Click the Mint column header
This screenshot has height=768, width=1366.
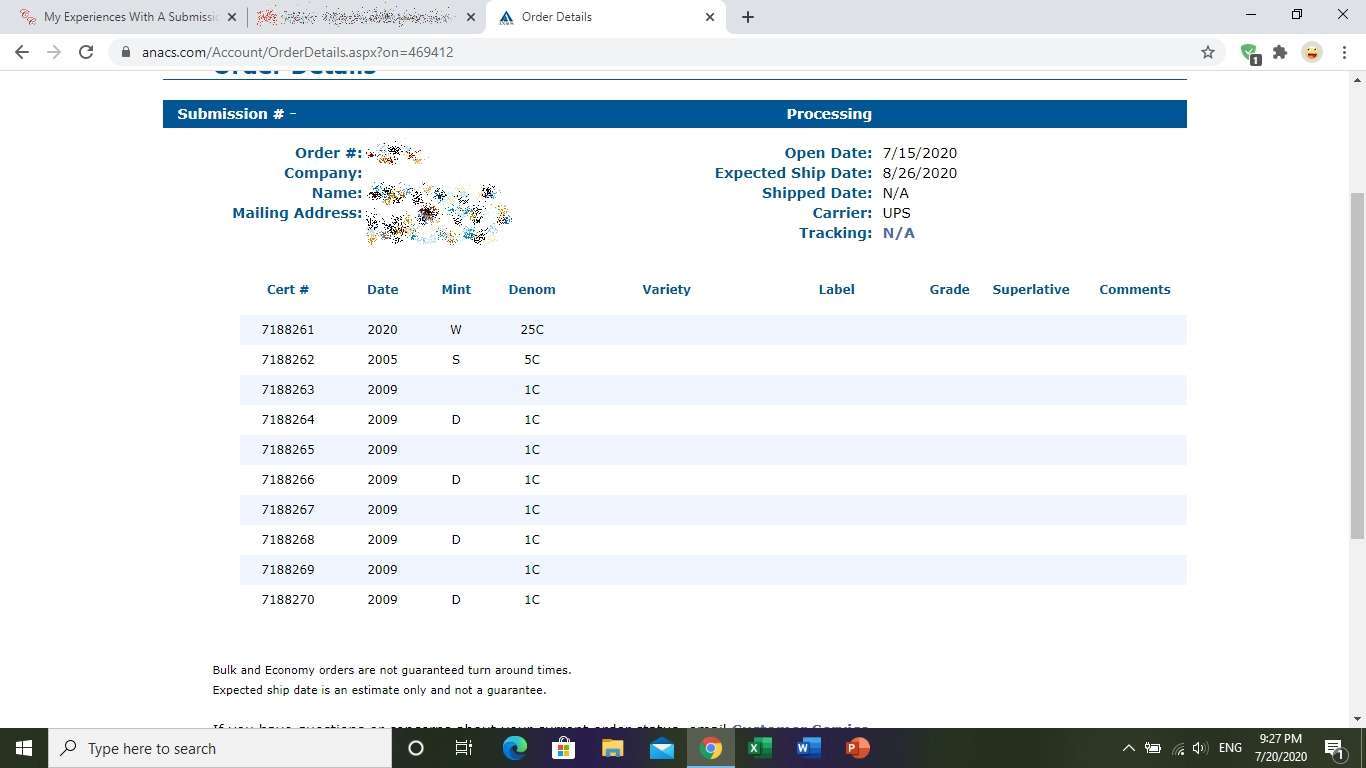[456, 289]
